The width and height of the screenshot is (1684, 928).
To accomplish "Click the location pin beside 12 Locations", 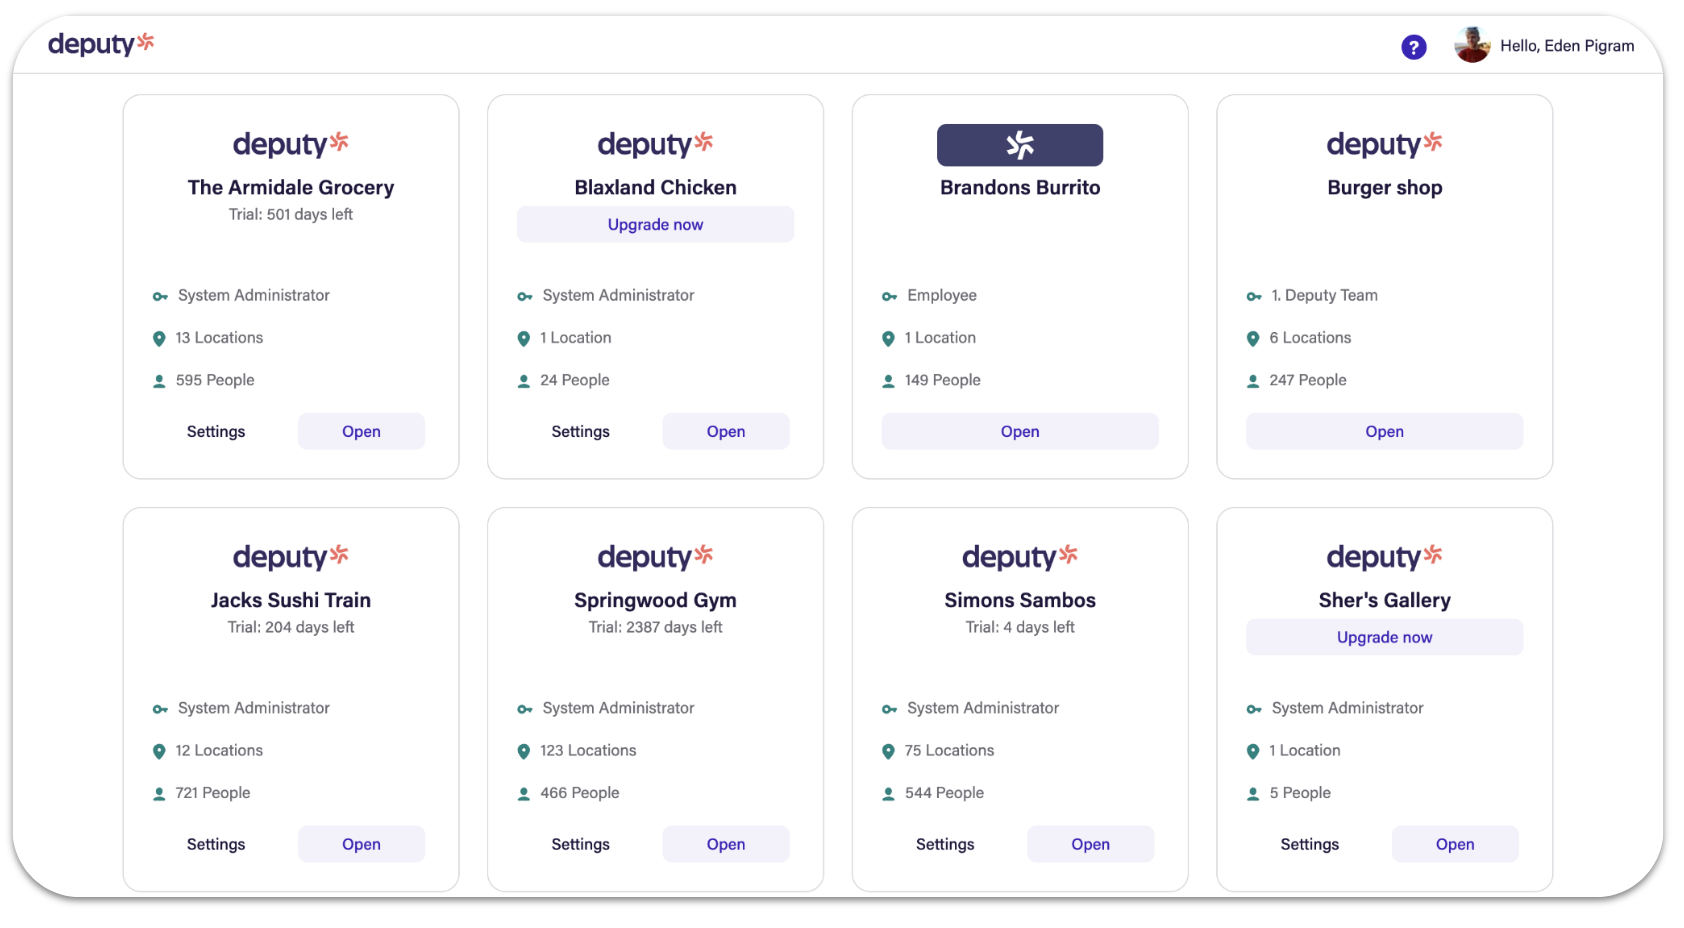I will 159,752.
